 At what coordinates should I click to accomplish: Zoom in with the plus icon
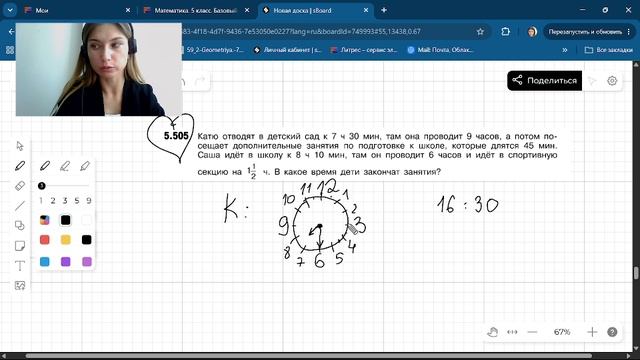point(592,332)
